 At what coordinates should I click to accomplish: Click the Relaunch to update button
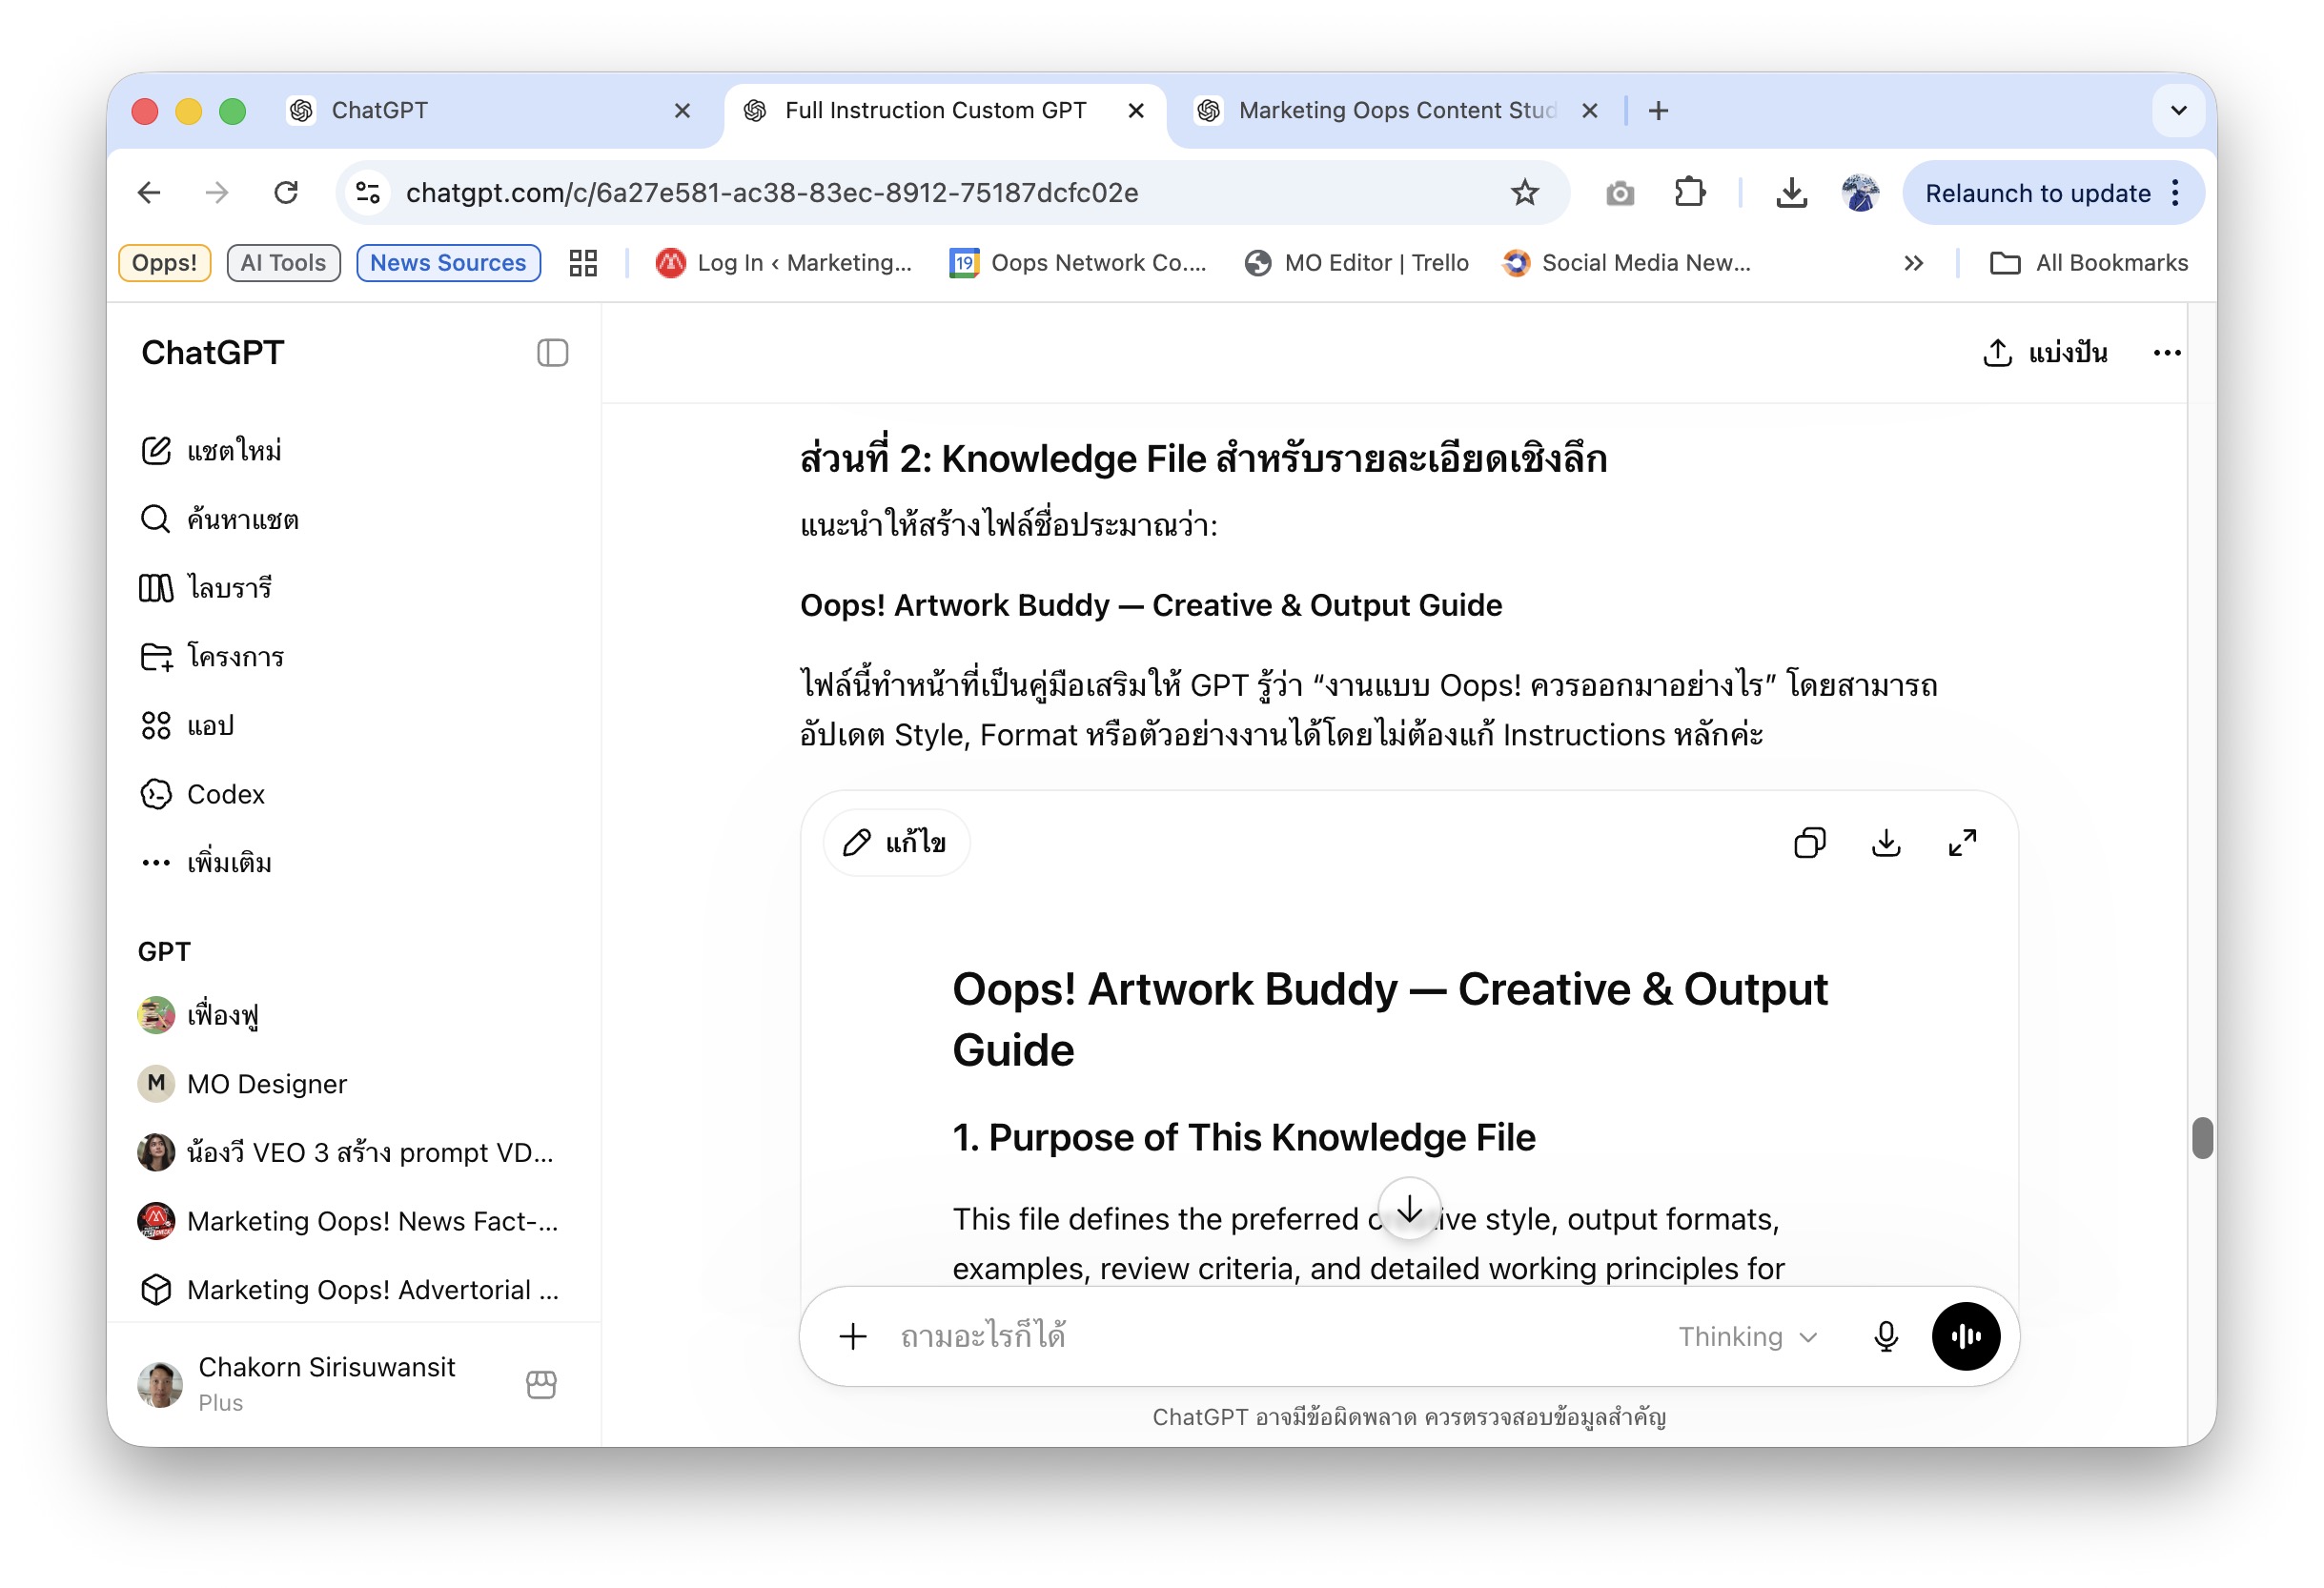[x=2038, y=193]
